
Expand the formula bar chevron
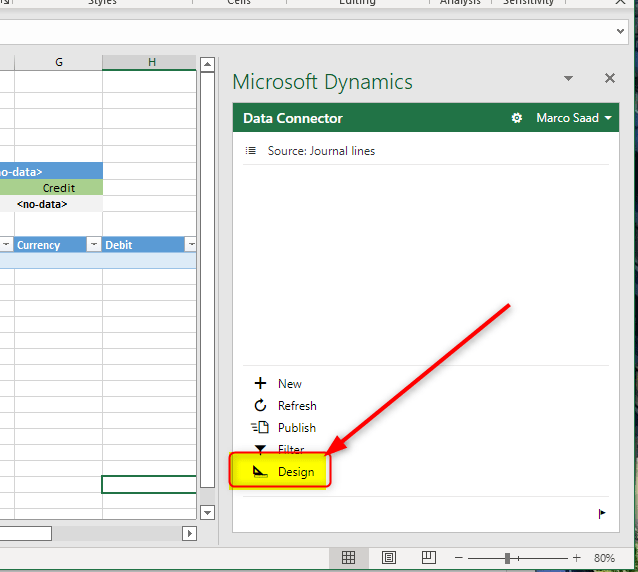click(x=619, y=32)
